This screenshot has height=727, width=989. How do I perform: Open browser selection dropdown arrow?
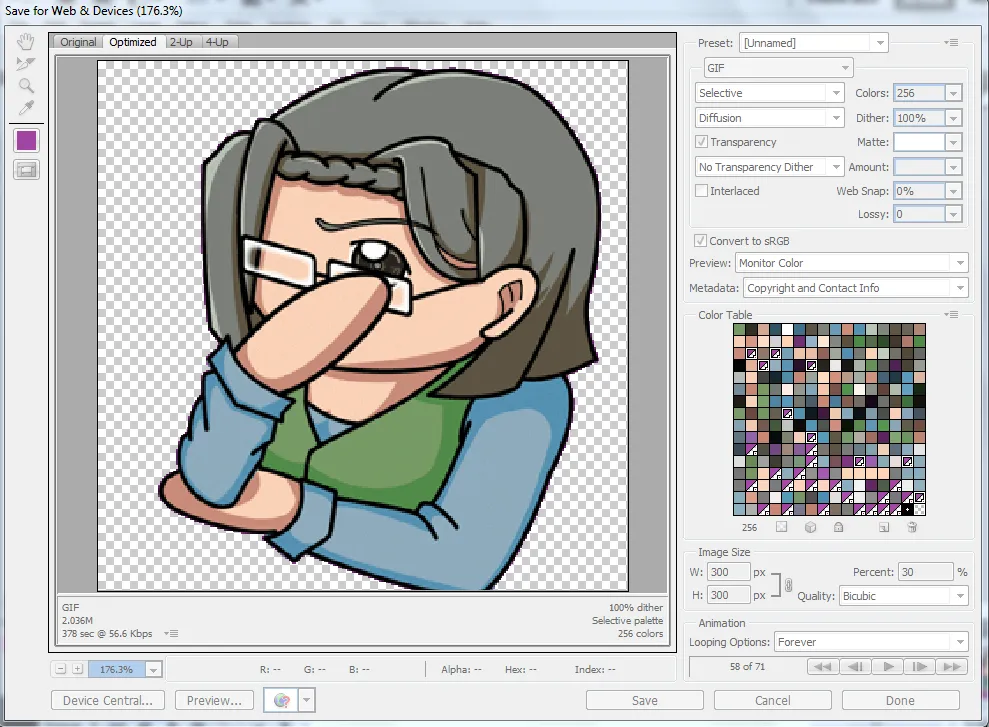point(307,701)
